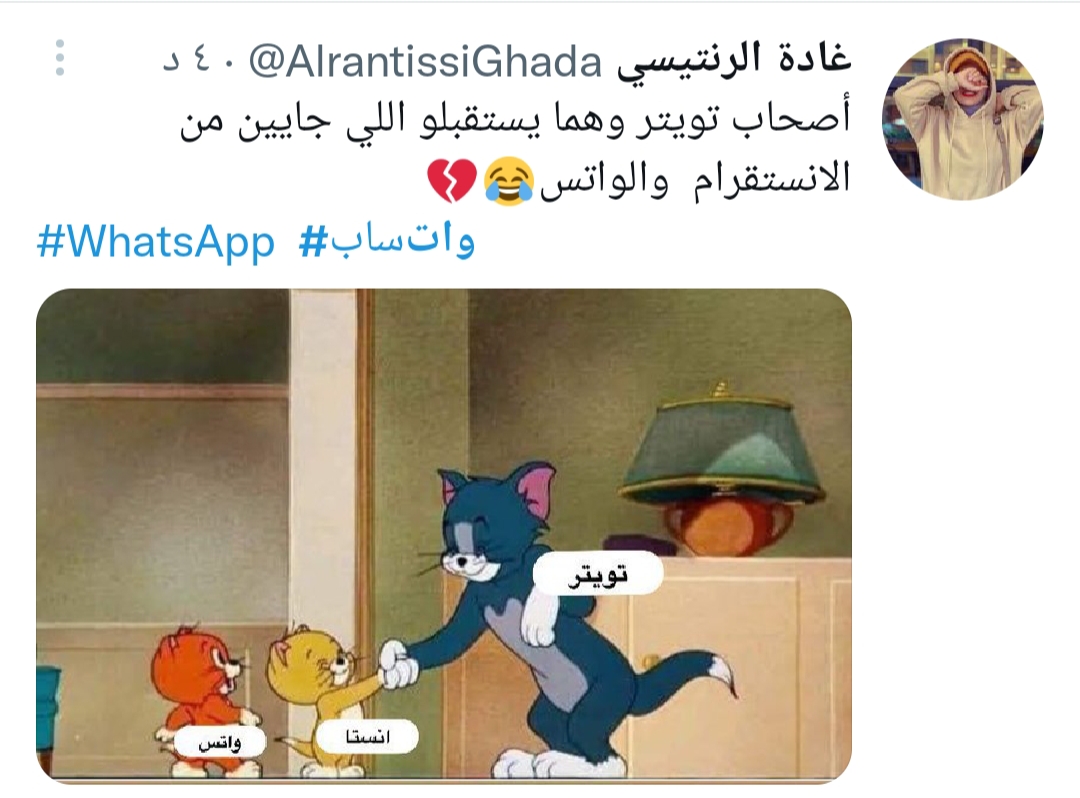Click the broken heart emoji in tweet
The height and width of the screenshot is (798, 1080).
pos(452,181)
